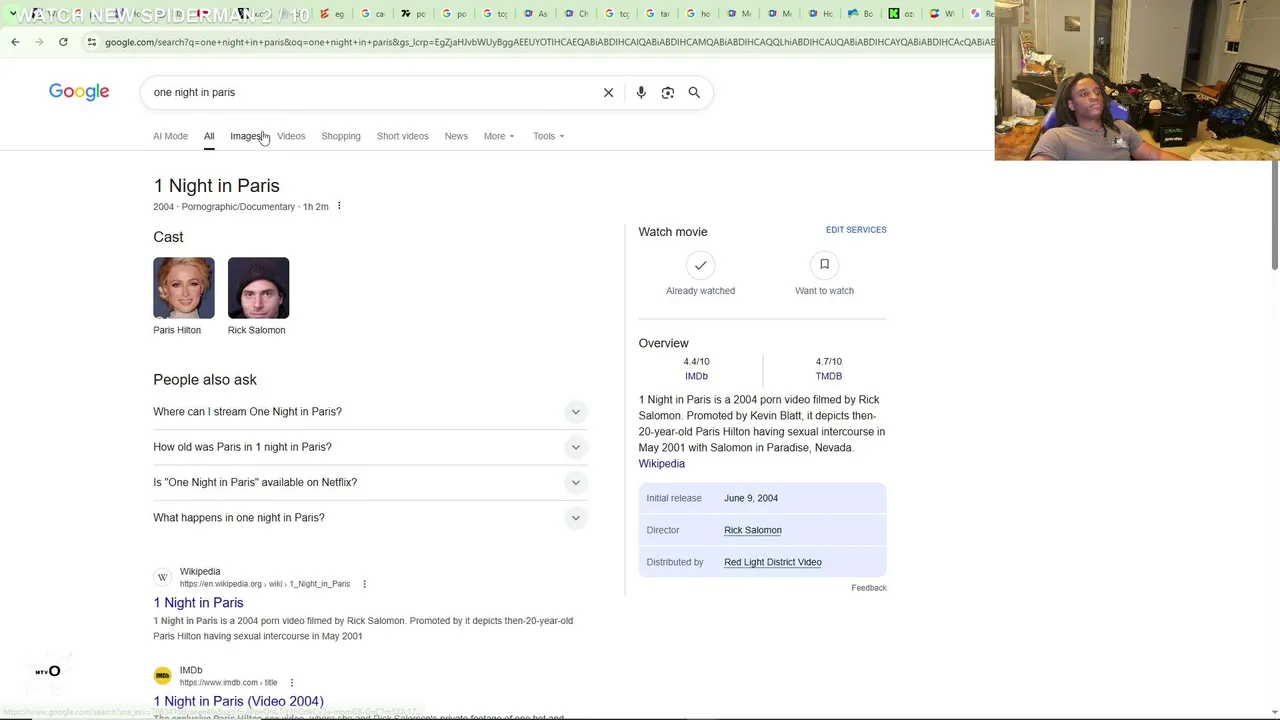This screenshot has width=1280, height=720.
Task: Click the 'People also ask' heading
Action: point(205,380)
